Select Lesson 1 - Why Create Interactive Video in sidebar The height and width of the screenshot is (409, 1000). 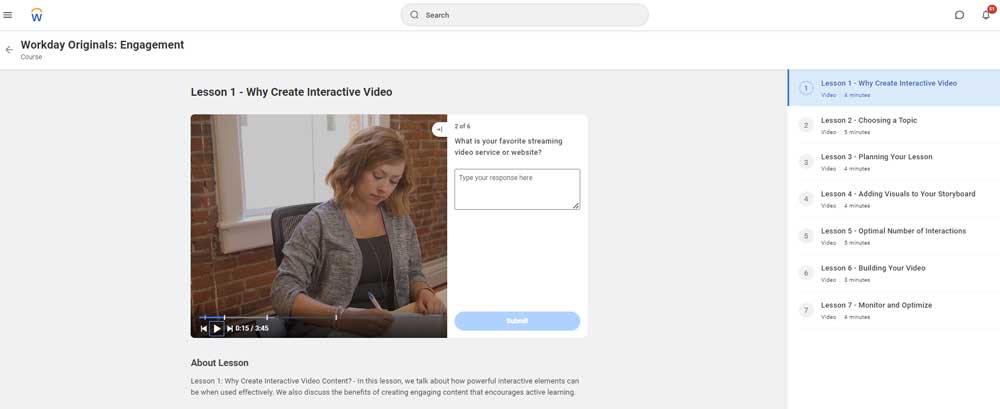coord(894,88)
